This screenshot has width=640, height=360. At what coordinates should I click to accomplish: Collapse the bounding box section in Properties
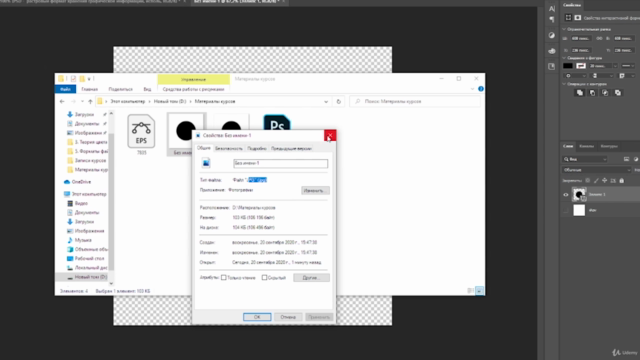564,29
